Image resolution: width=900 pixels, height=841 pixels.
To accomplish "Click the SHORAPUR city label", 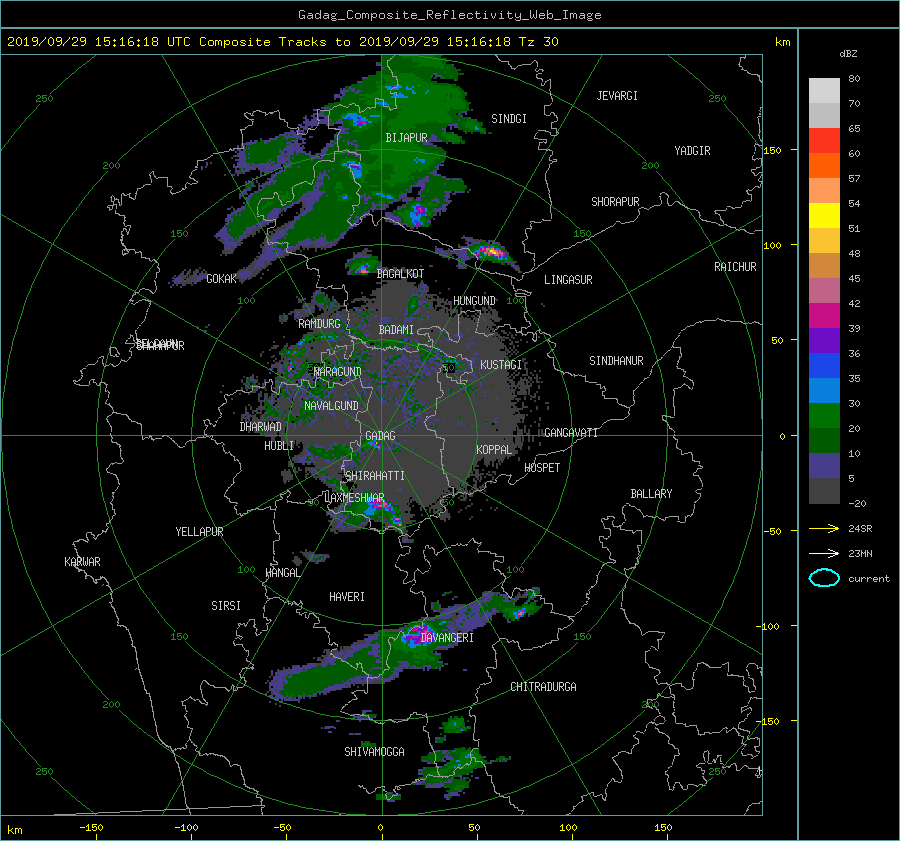I will coord(615,202).
